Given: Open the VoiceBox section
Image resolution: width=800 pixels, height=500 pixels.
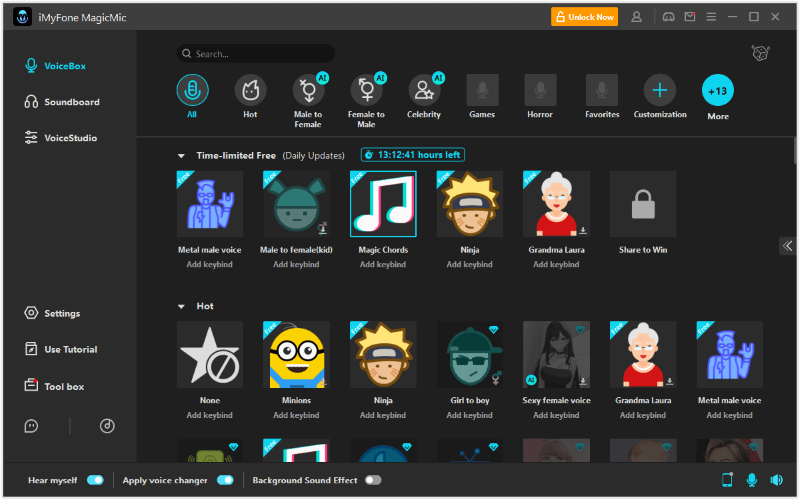Looking at the screenshot, I should (55, 66).
